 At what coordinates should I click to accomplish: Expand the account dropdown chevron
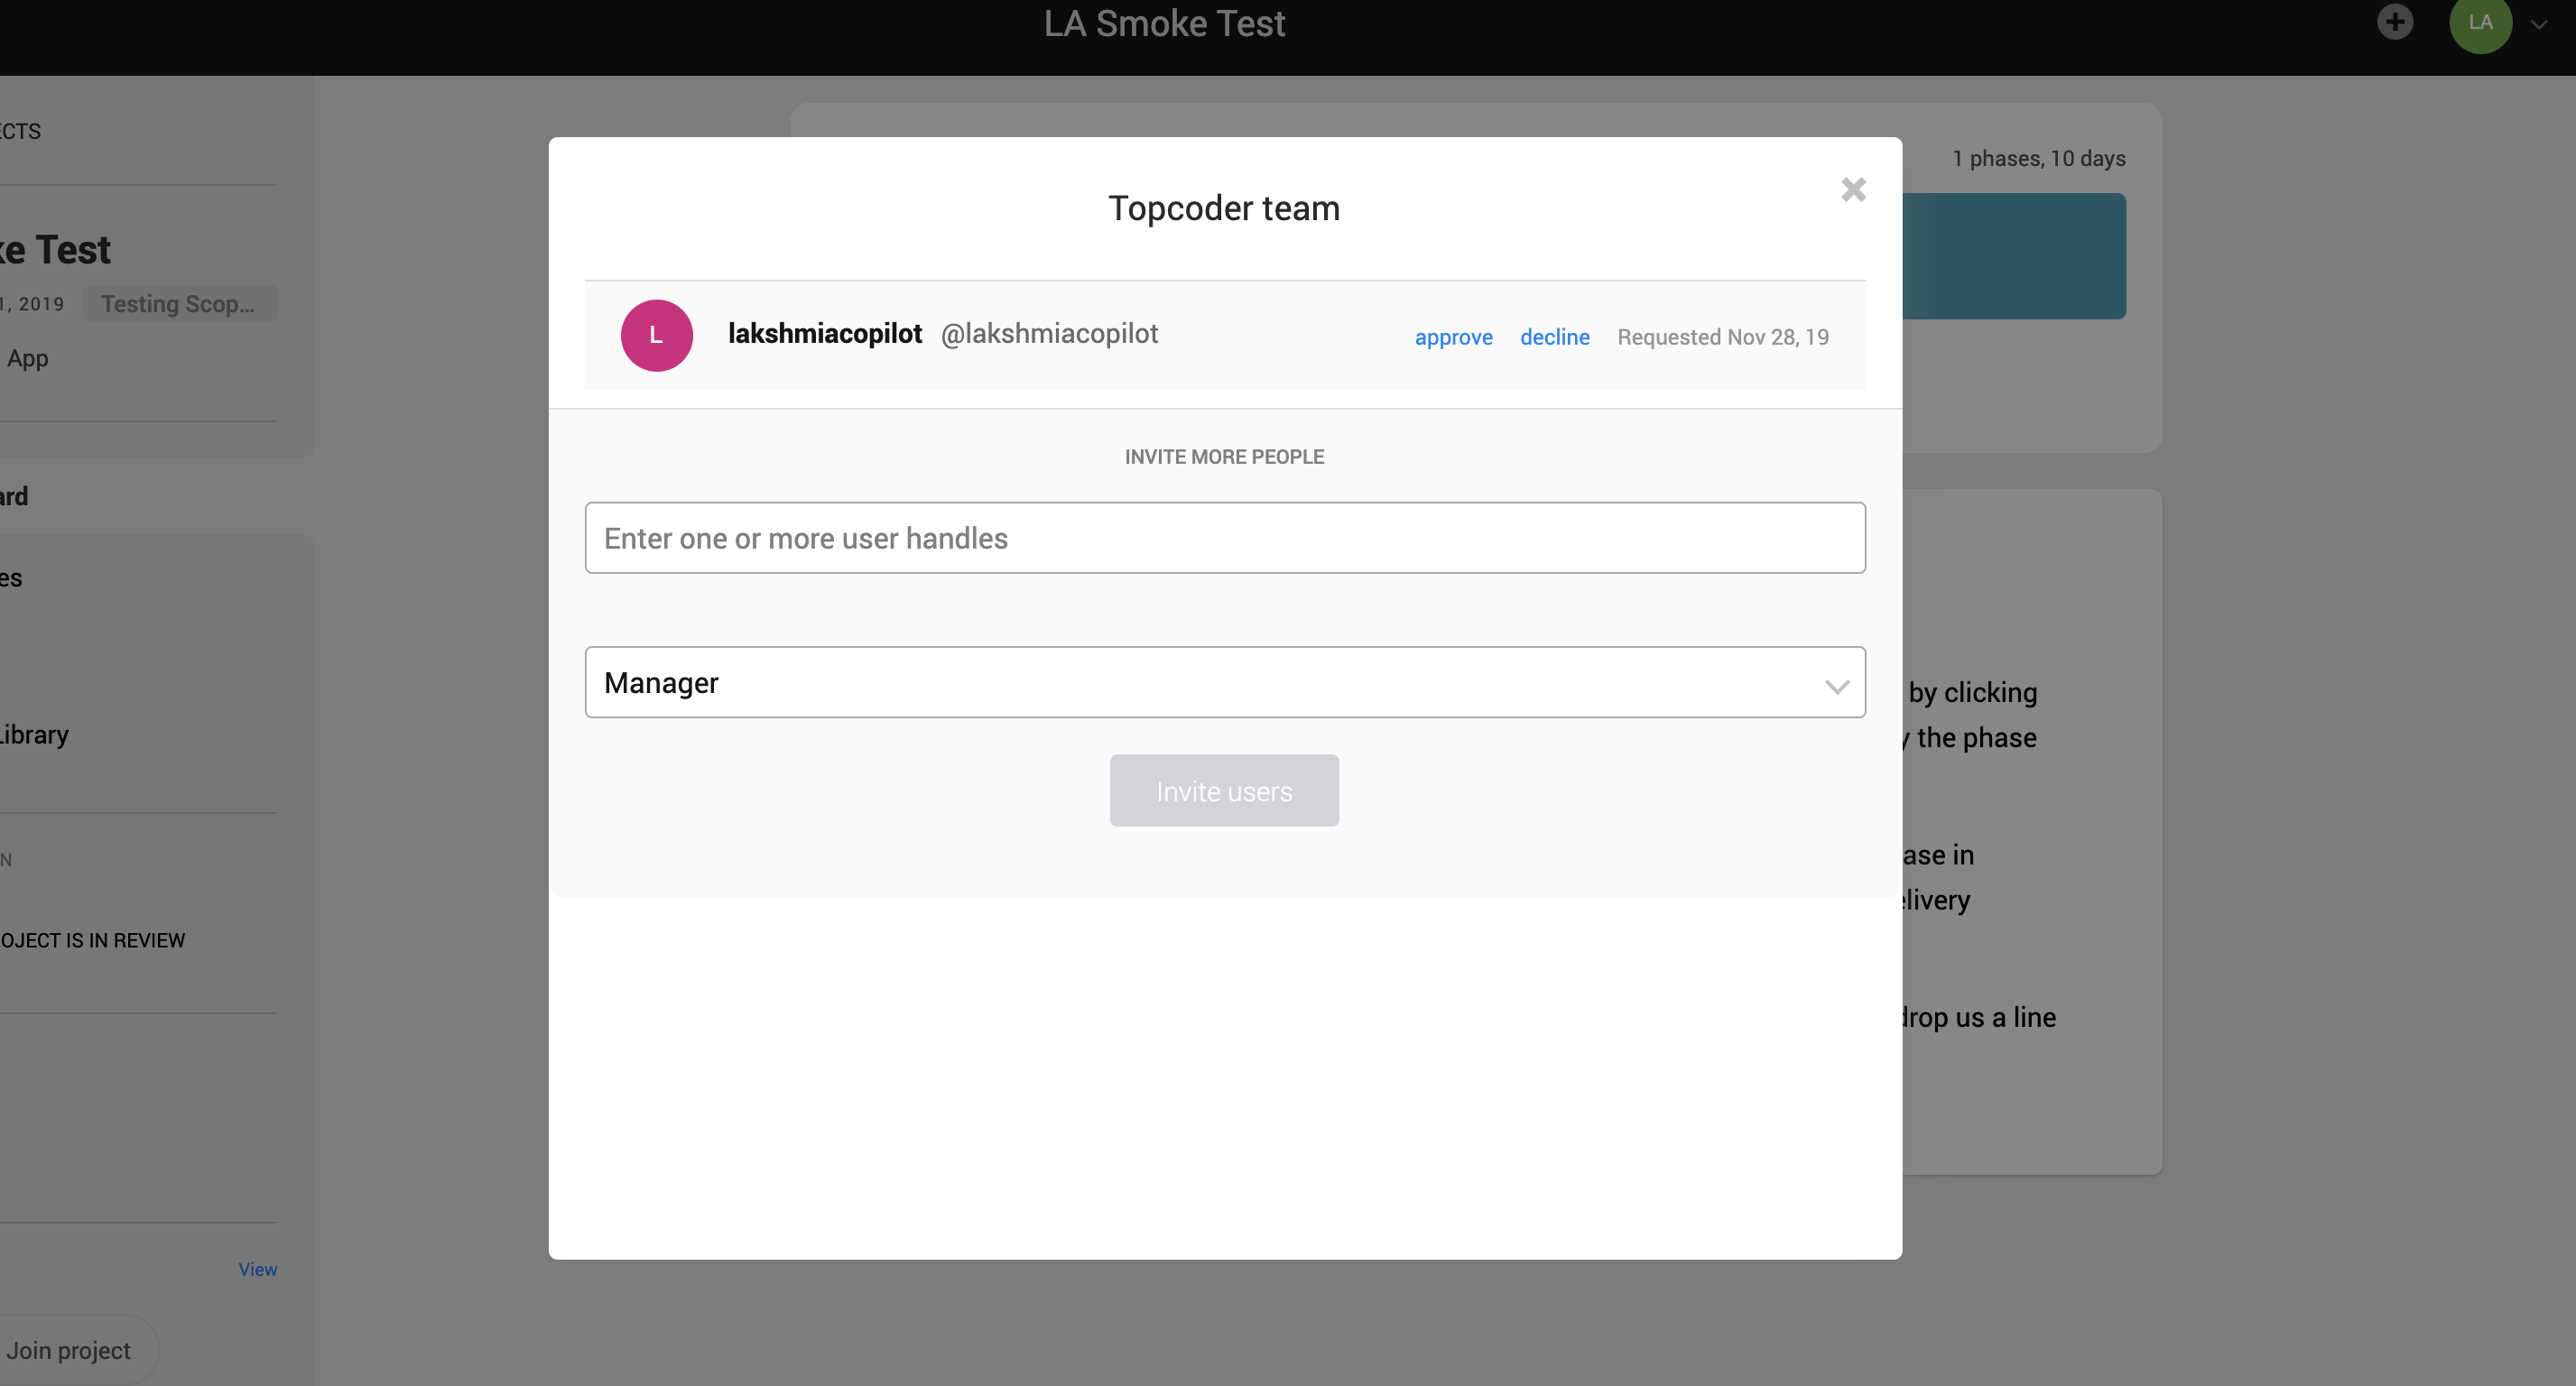tap(2539, 25)
